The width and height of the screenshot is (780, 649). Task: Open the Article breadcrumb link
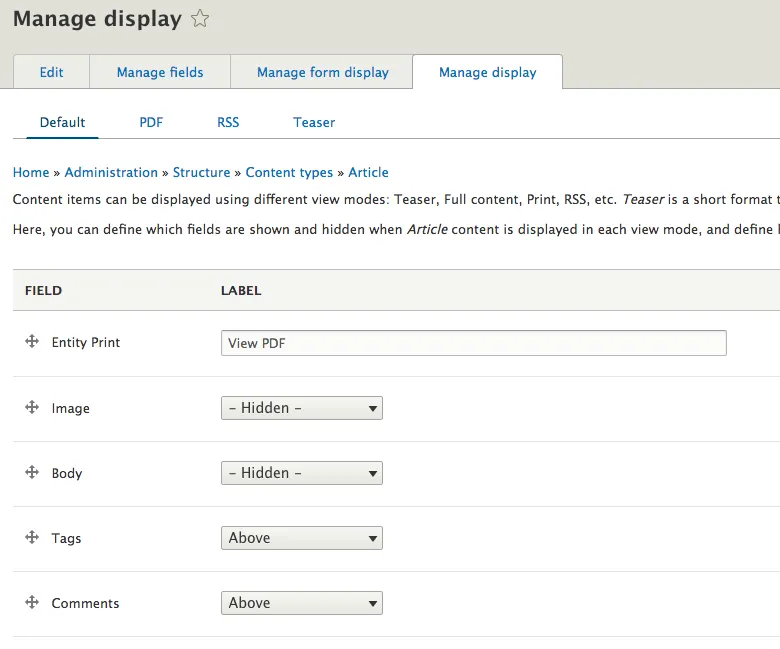click(368, 172)
